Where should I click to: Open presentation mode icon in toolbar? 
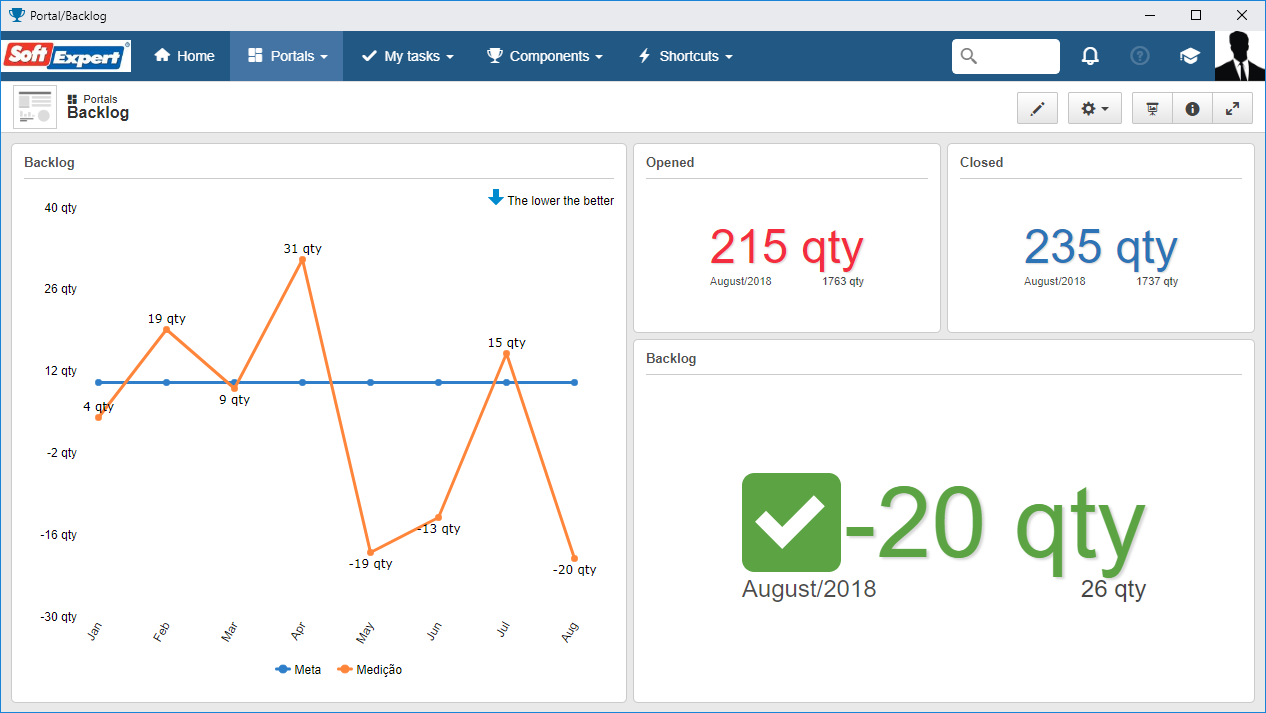point(1153,108)
